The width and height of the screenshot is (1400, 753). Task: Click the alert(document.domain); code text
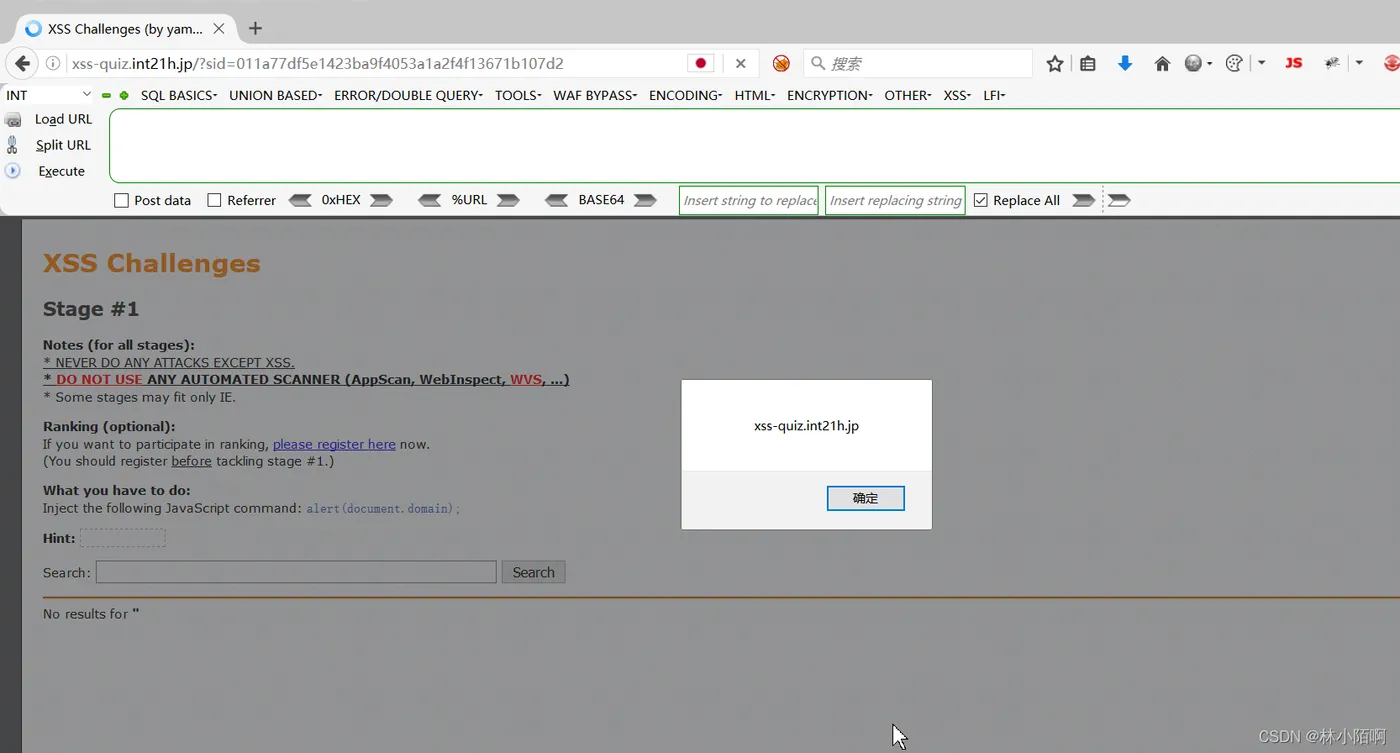pyautogui.click(x=383, y=508)
